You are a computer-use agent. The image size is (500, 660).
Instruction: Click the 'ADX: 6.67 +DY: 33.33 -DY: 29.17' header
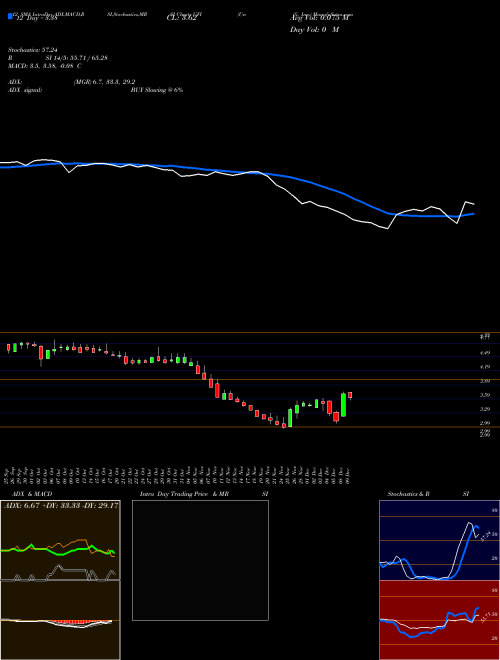coord(61,506)
